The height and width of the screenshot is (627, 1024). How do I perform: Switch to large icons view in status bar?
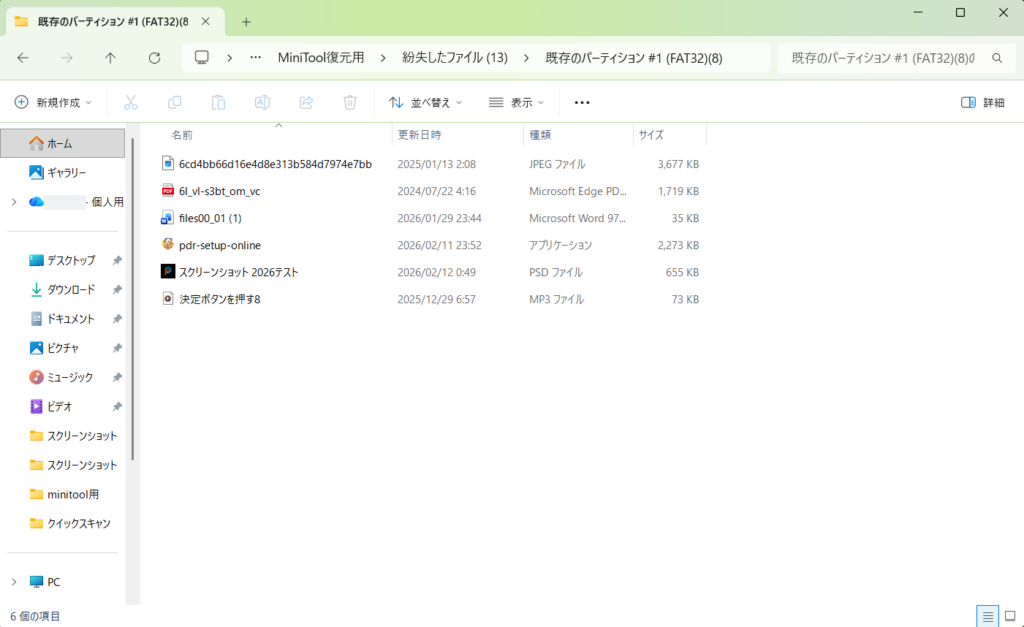tap(1010, 615)
